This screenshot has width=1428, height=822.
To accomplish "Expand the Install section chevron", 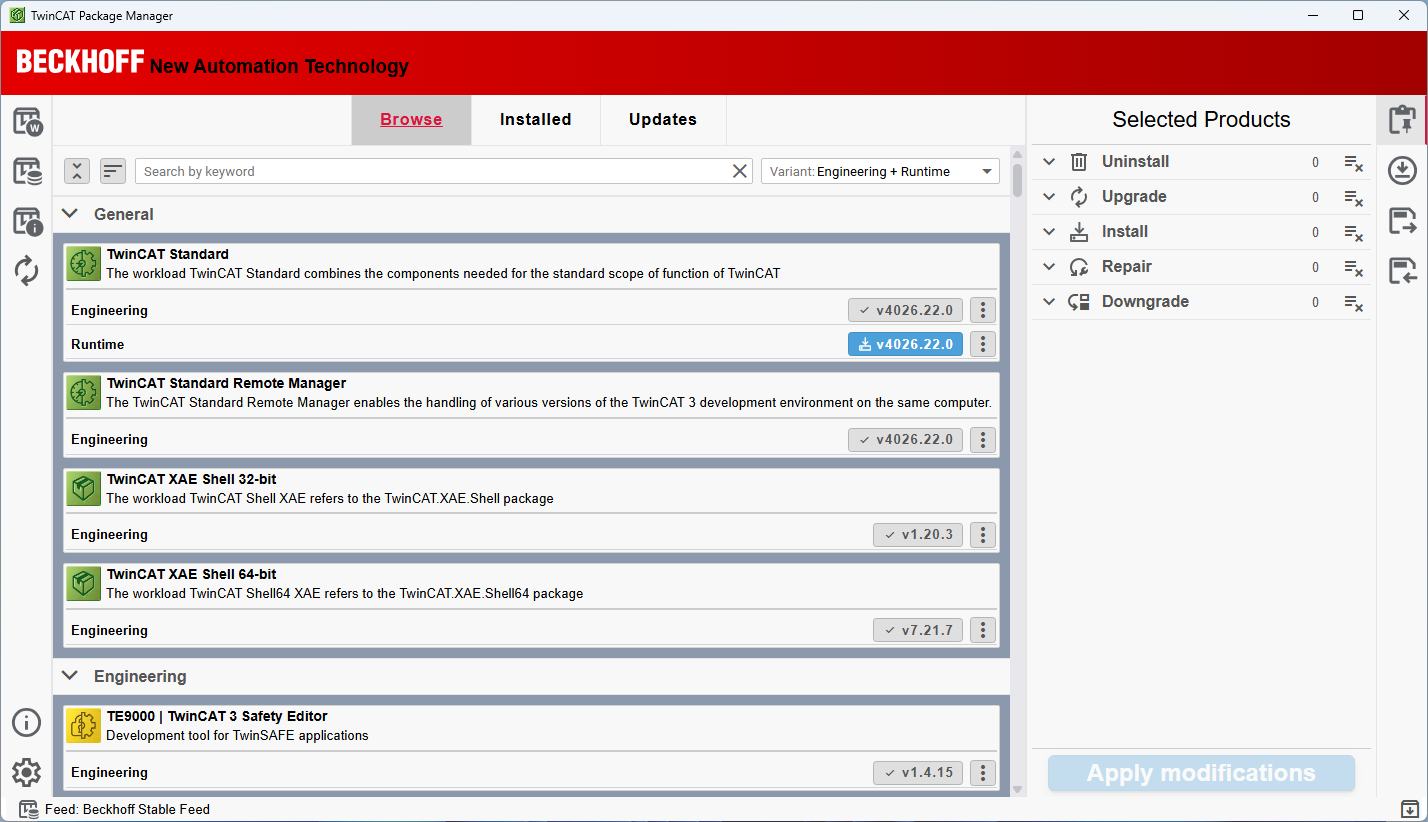I will pos(1049,232).
